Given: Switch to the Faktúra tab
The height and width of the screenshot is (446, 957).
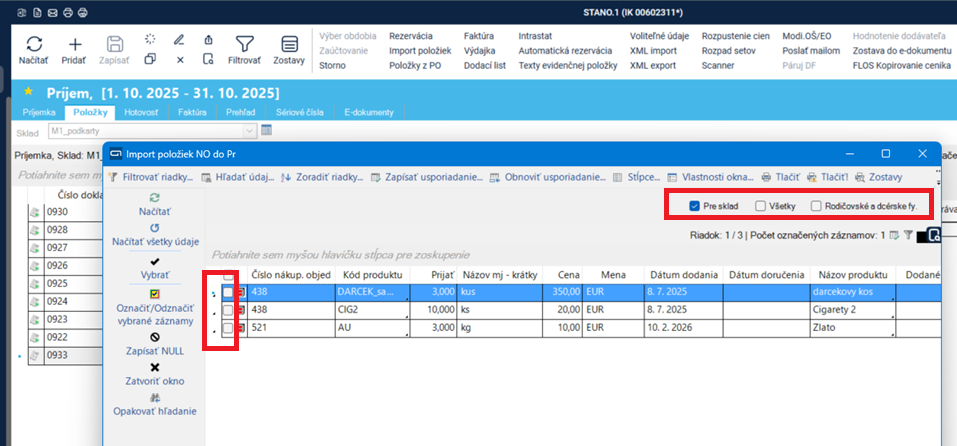Looking at the screenshot, I should coord(191,113).
